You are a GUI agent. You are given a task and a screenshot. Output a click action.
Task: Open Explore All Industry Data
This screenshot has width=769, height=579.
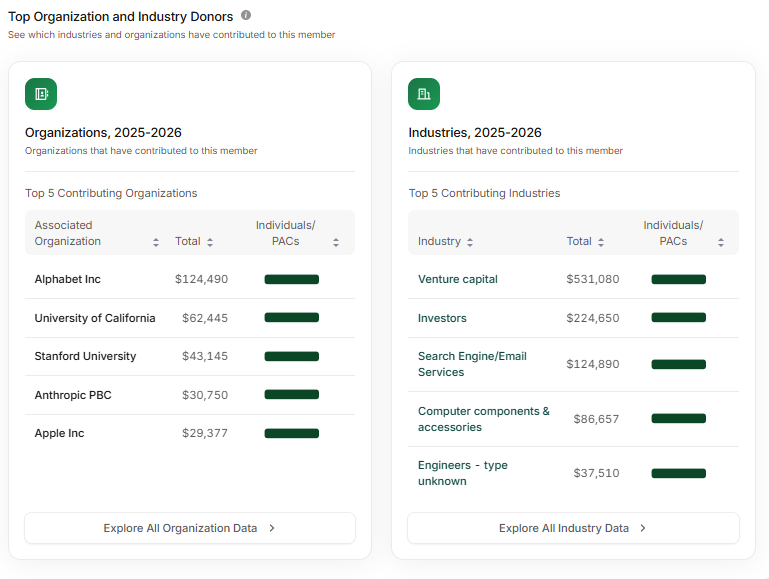coord(573,528)
